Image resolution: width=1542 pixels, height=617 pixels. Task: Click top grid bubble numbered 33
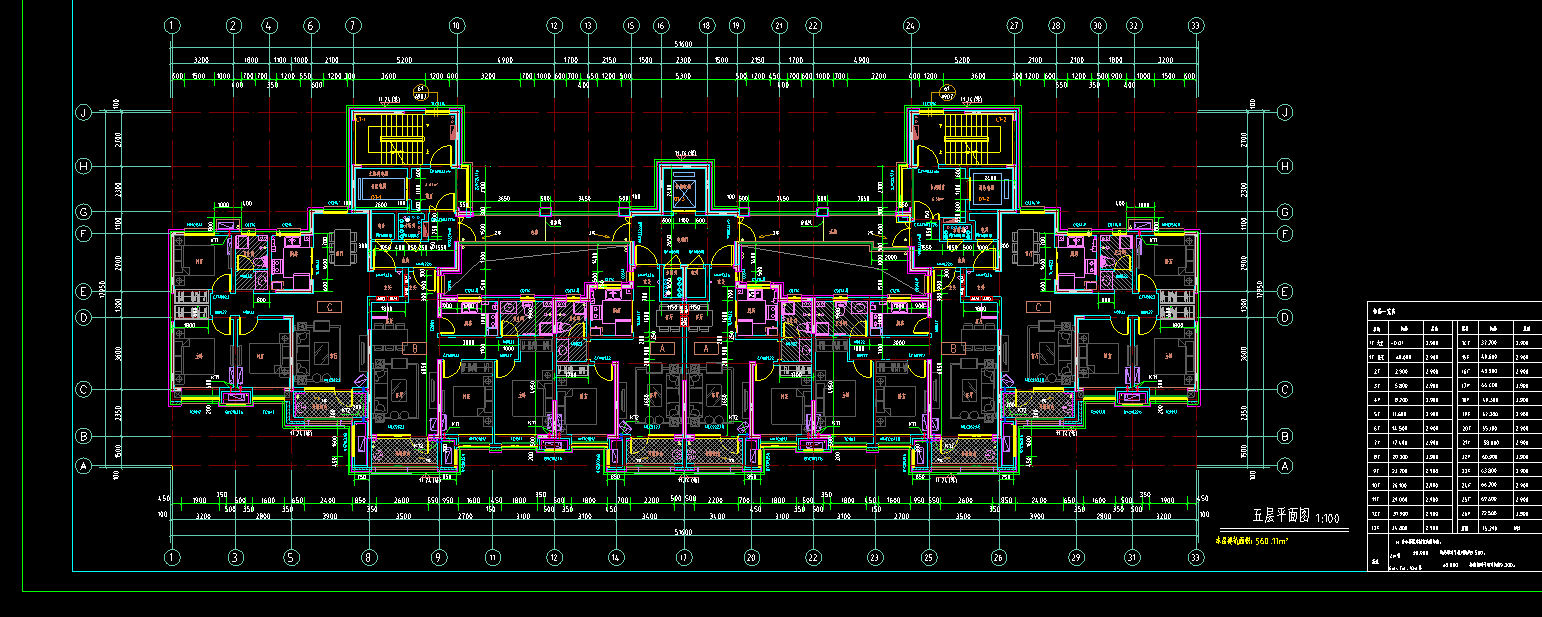1195,25
